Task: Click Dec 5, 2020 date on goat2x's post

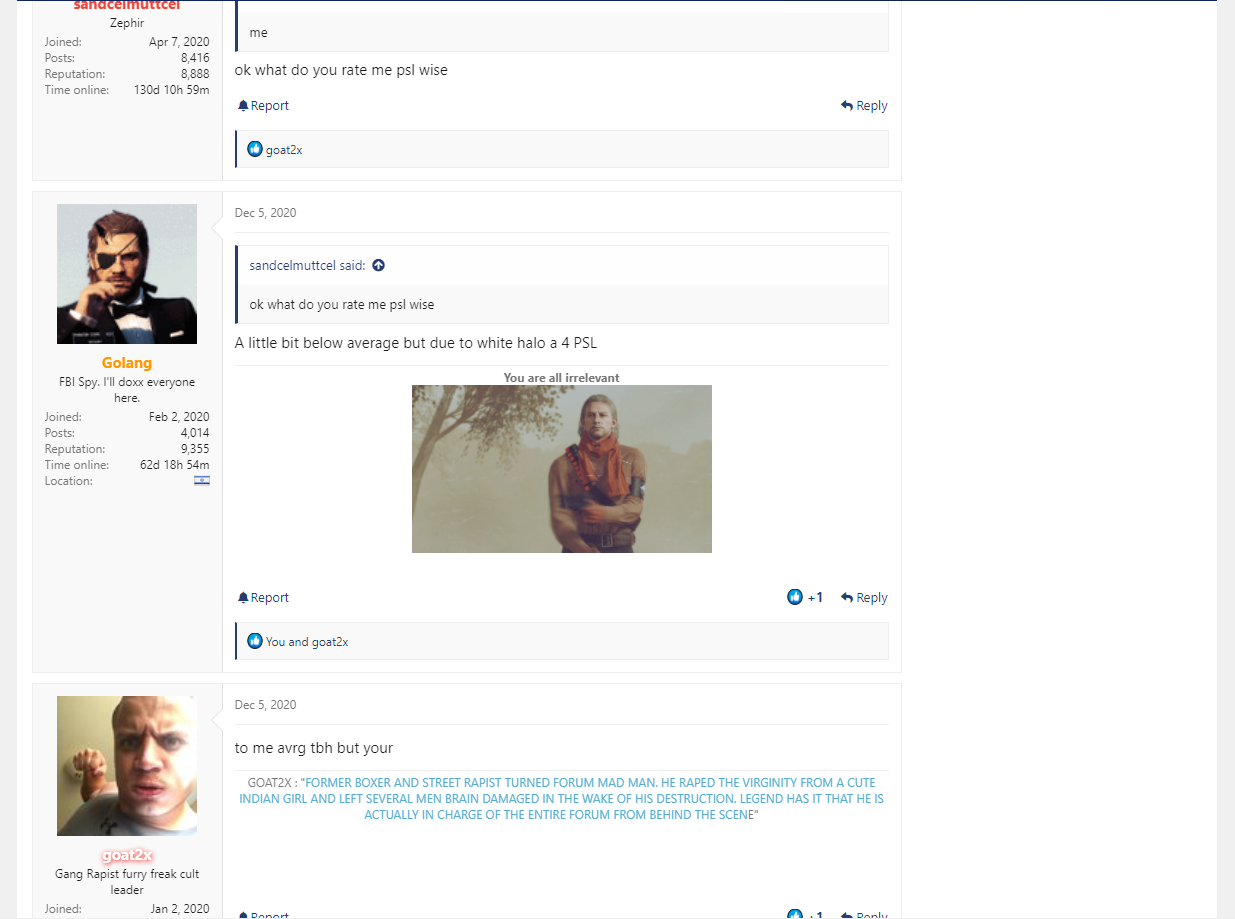Action: (266, 705)
